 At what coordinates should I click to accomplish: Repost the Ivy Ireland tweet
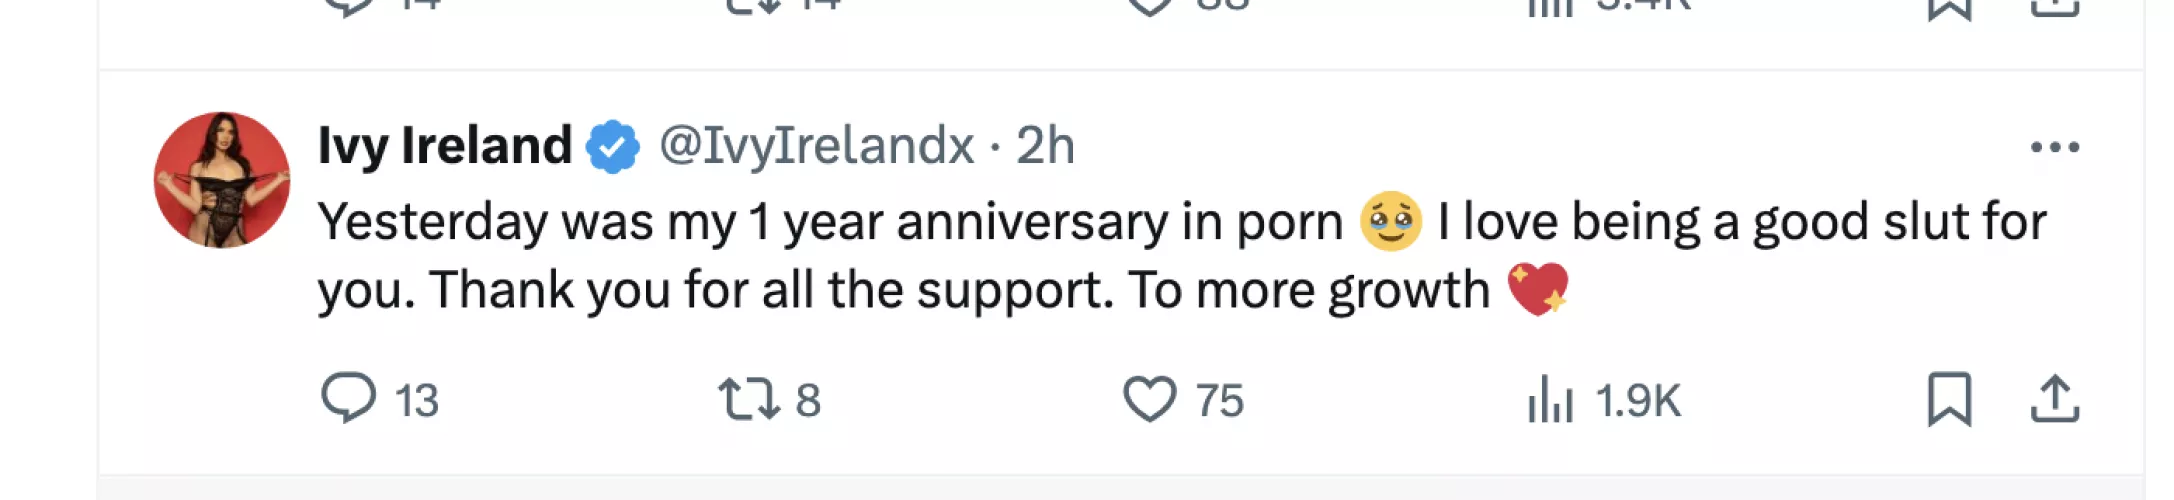click(748, 398)
